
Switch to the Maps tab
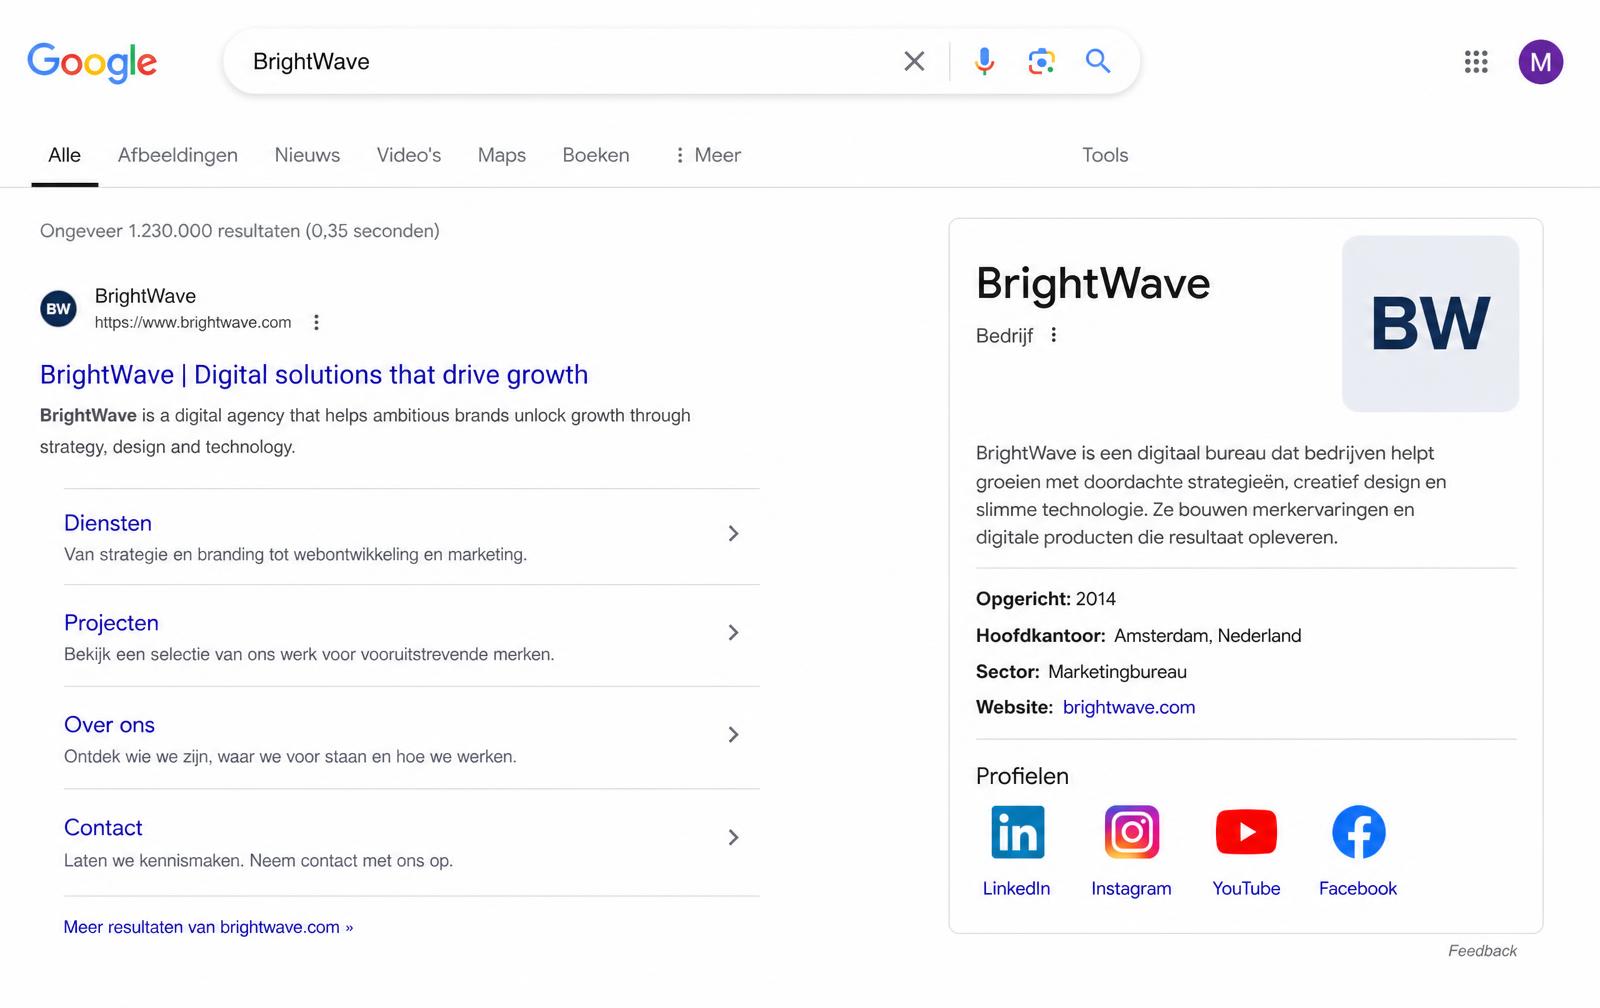[502, 155]
